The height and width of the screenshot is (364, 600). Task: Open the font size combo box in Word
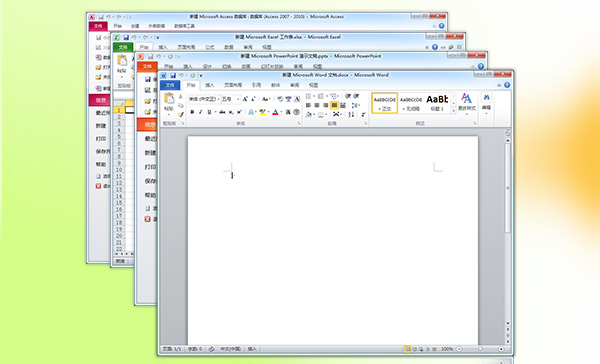pos(231,99)
